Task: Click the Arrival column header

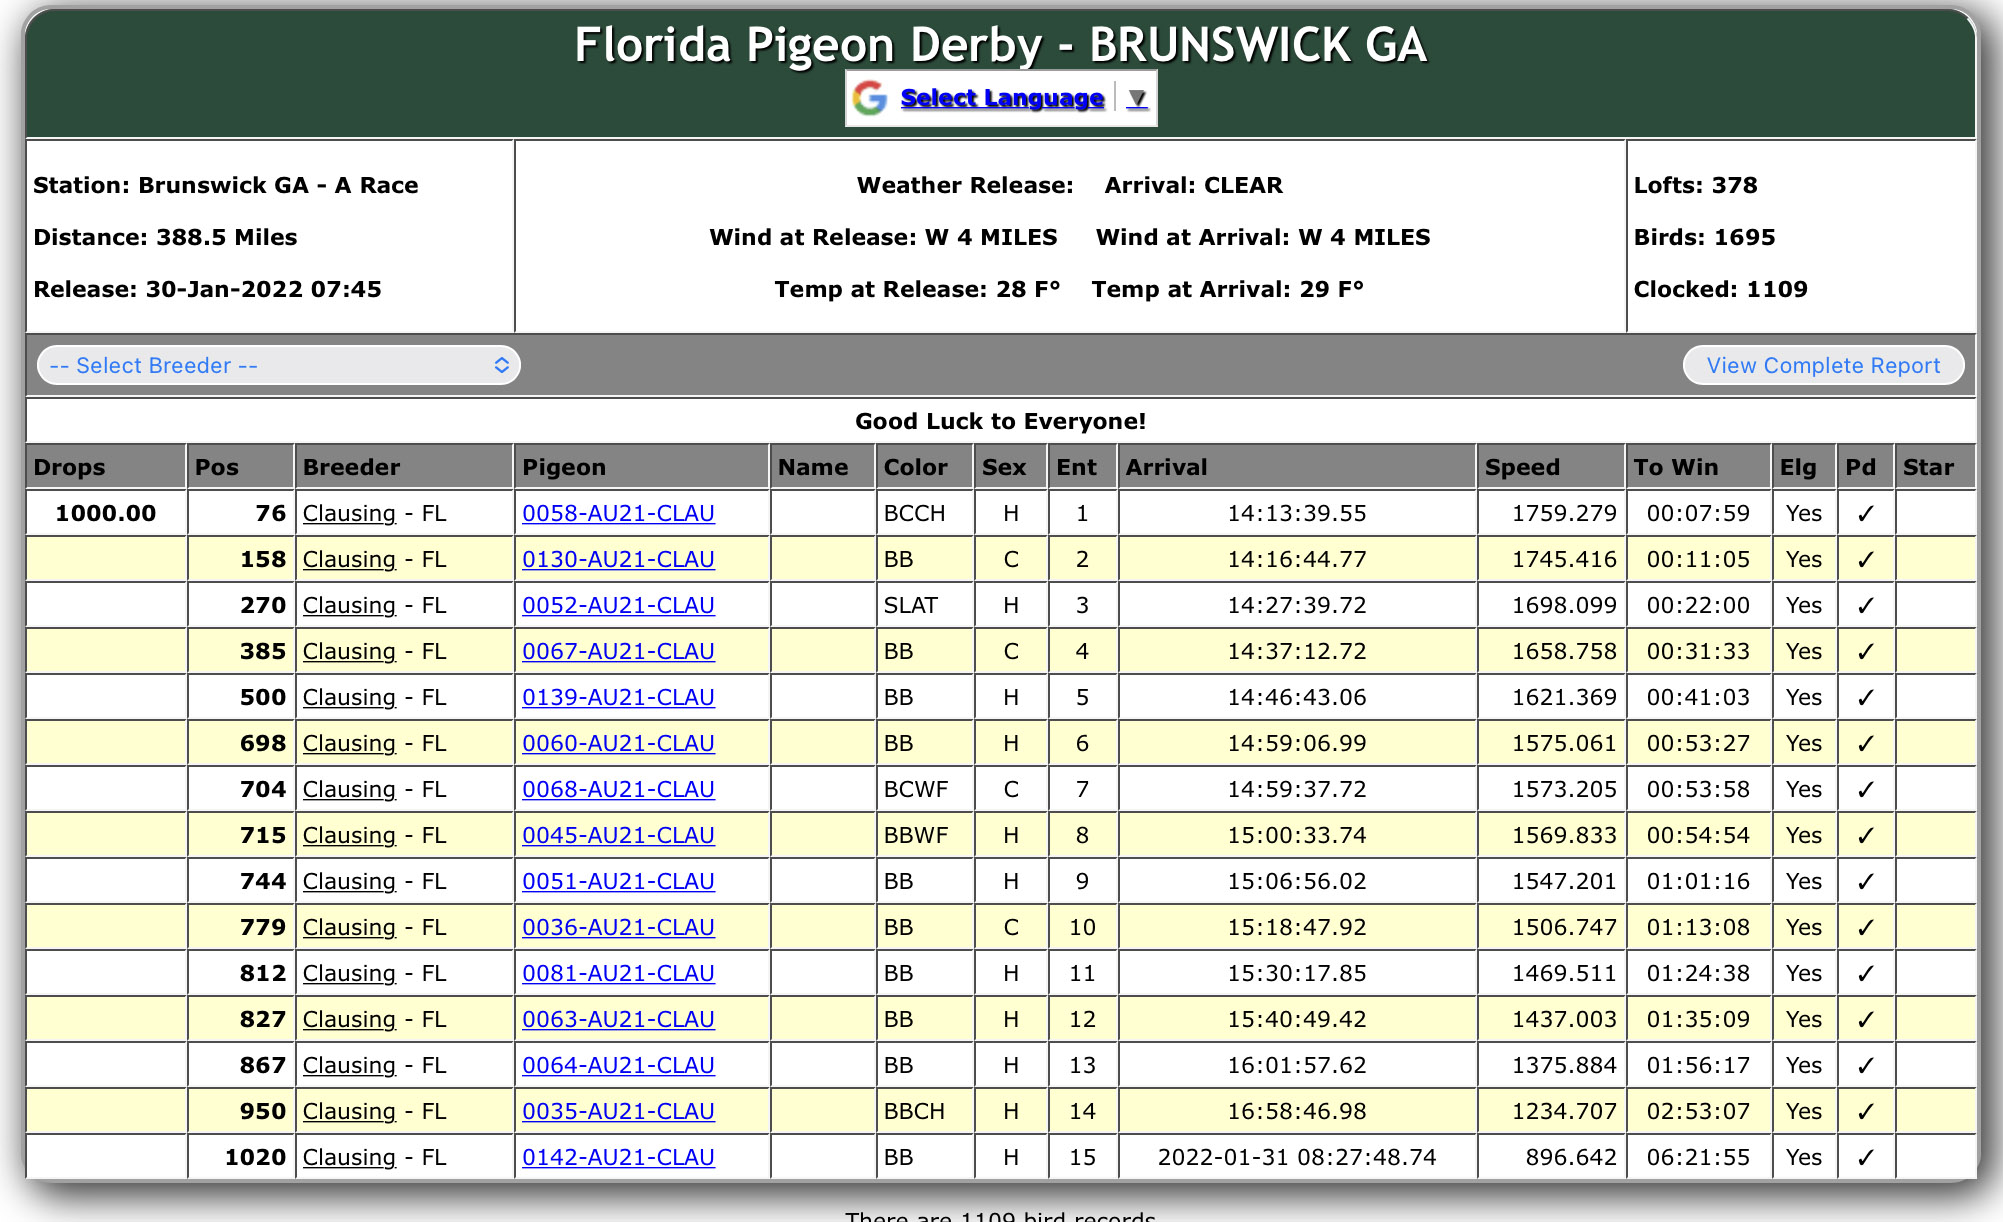Action: pos(1166,467)
